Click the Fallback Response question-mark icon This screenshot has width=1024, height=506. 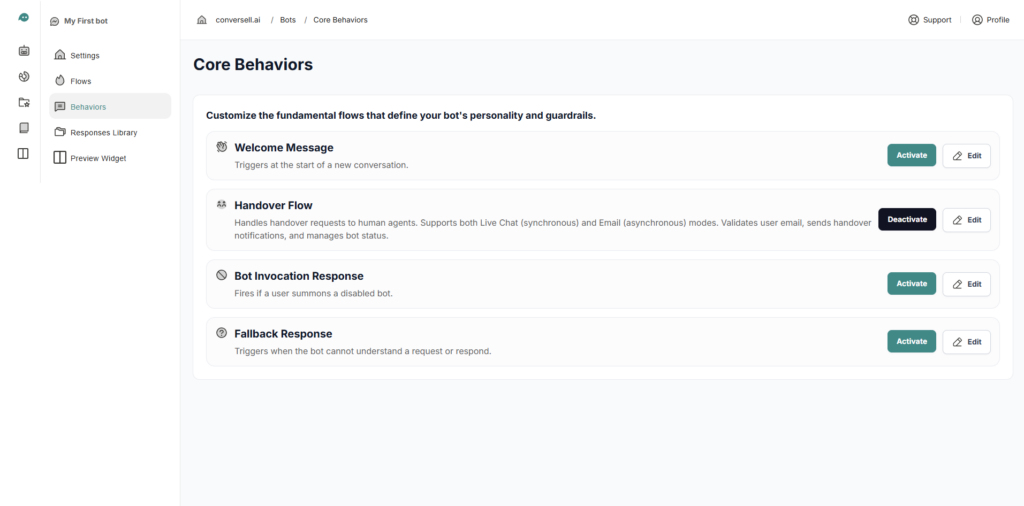(222, 333)
